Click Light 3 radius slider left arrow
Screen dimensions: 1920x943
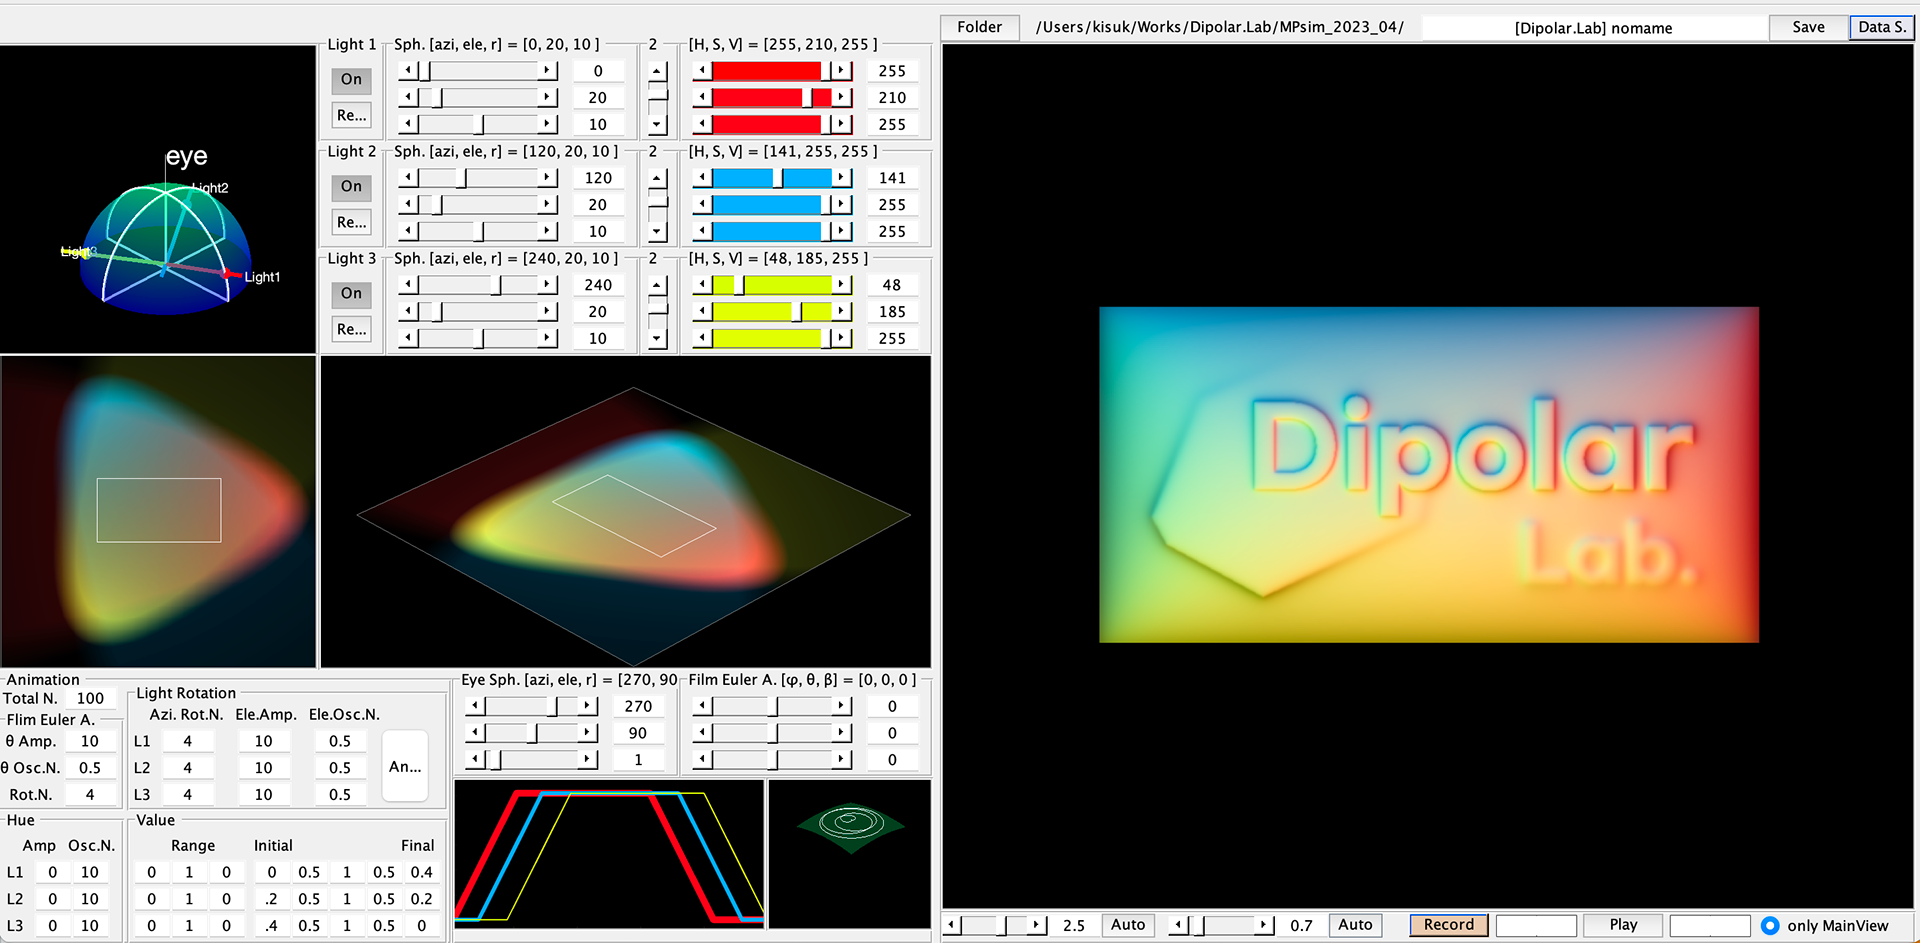(x=407, y=338)
